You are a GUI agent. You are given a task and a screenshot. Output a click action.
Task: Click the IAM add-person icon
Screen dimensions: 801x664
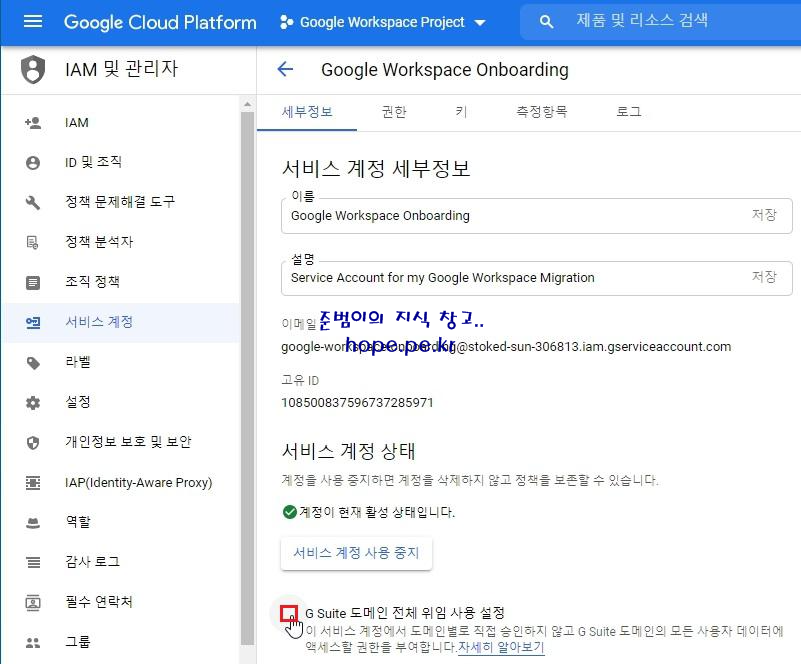point(33,123)
